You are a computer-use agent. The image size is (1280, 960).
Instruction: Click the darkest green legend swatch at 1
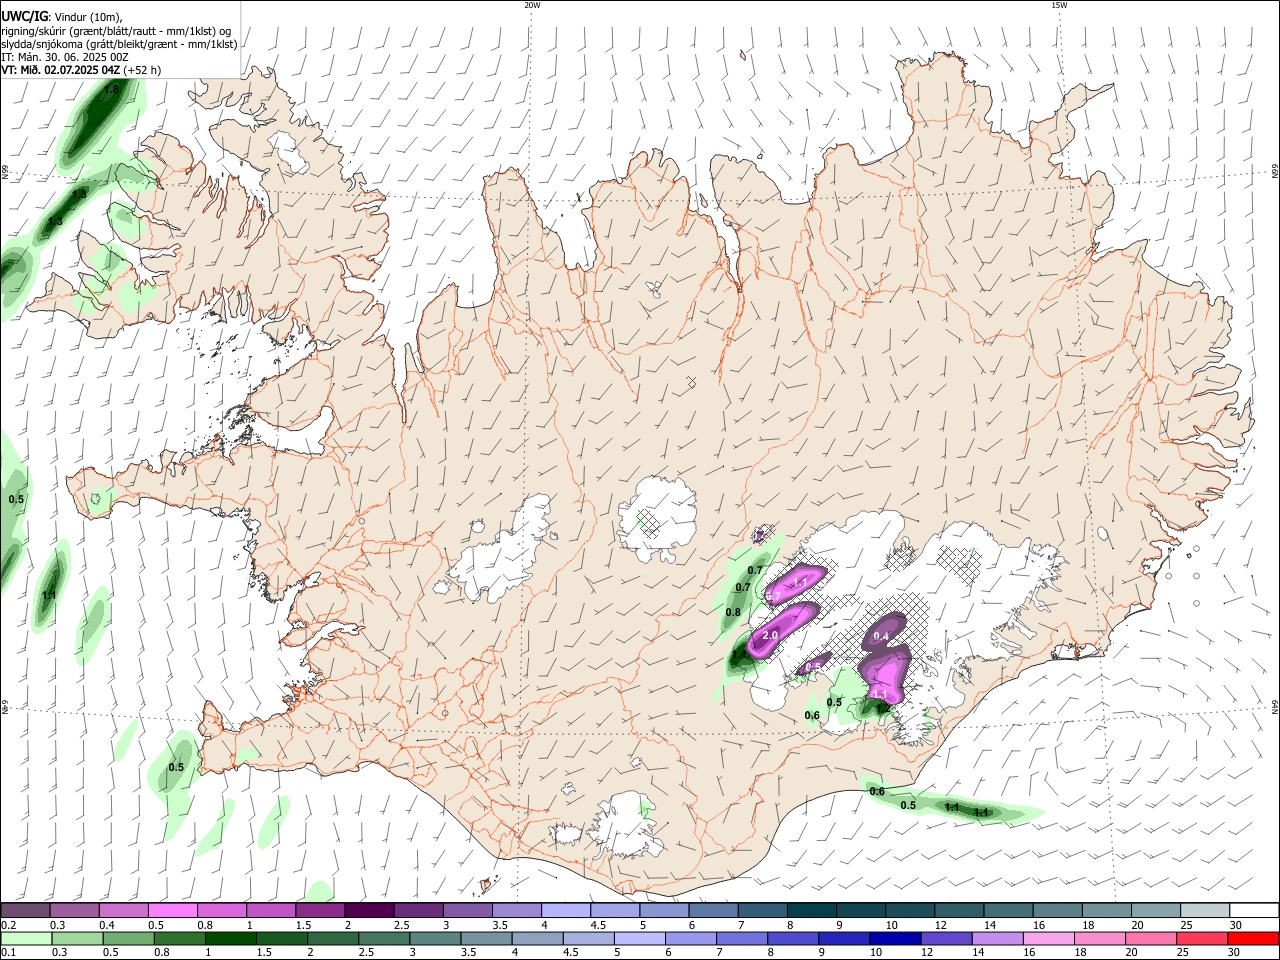point(231,938)
